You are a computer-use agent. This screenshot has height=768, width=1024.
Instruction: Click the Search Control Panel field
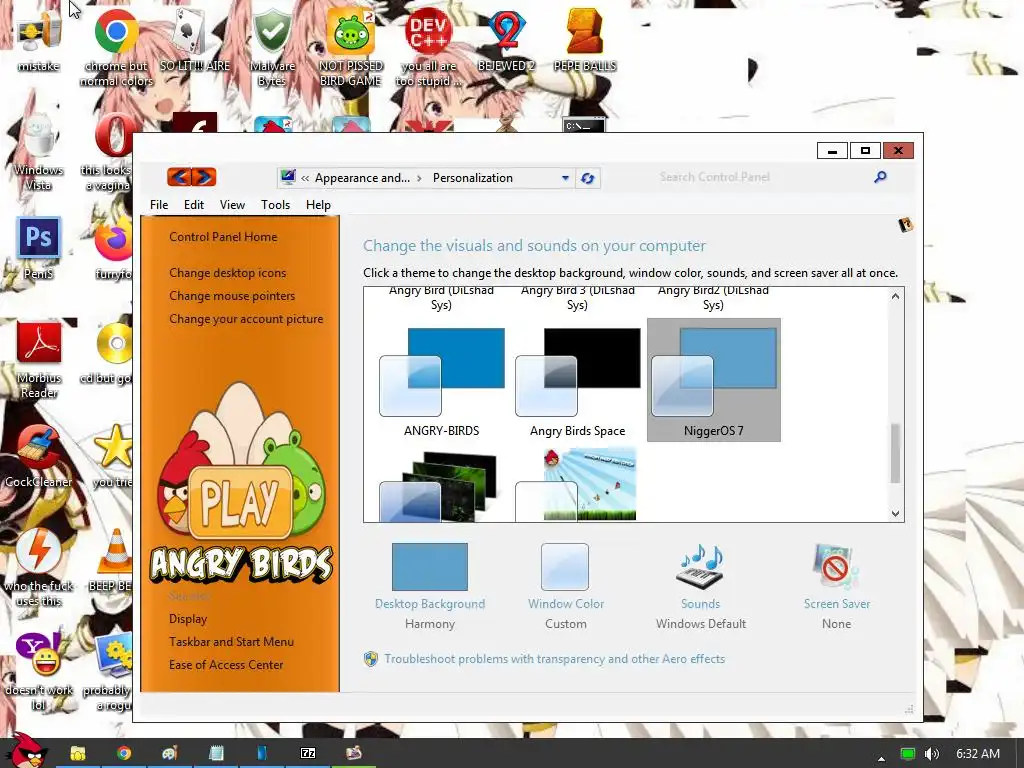pyautogui.click(x=764, y=177)
